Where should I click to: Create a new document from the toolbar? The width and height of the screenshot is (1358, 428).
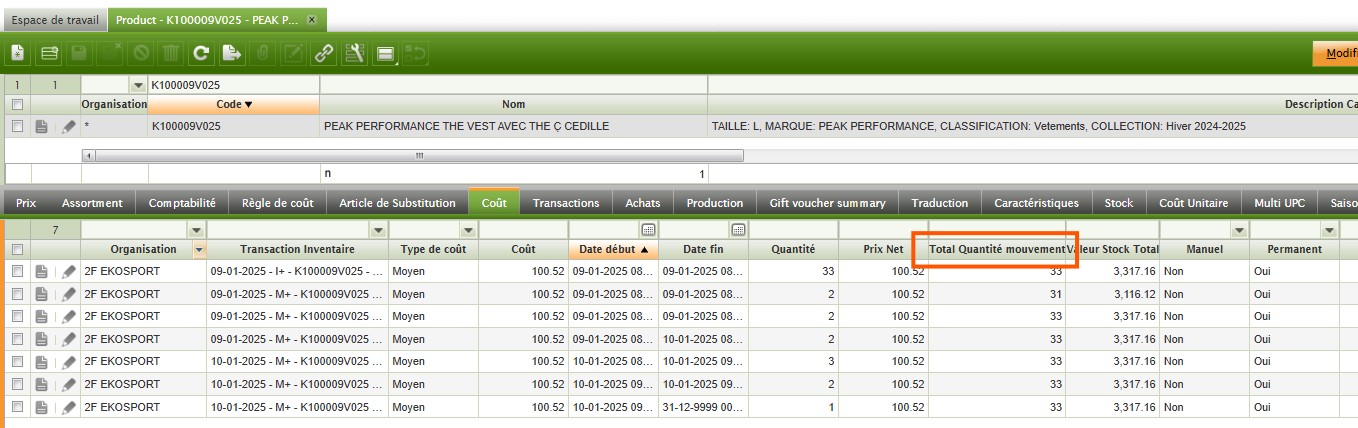coord(17,53)
